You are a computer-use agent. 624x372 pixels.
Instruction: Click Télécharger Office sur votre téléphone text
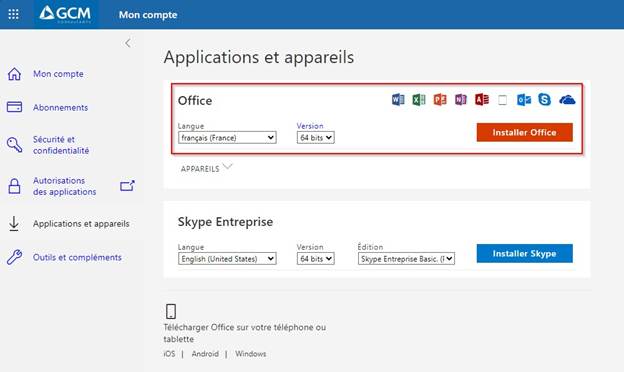point(245,333)
